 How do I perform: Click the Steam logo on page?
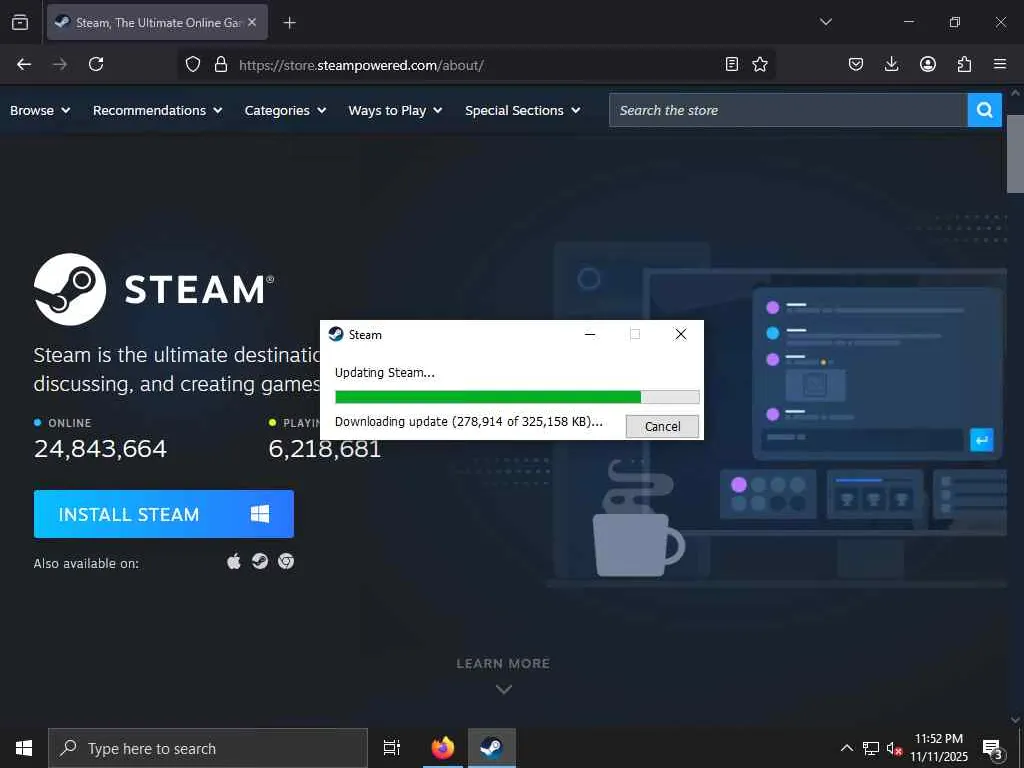(154, 289)
